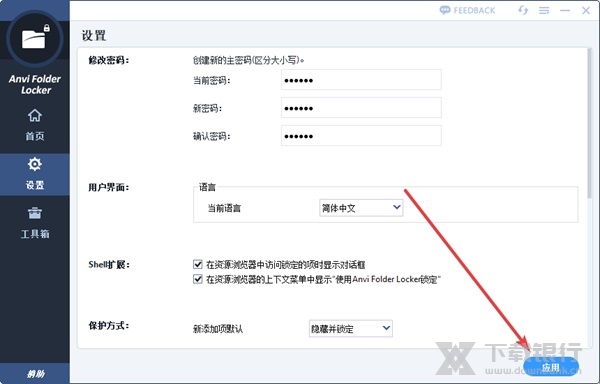Expand the 隐藏并锁定 protection method dropdown
The image size is (600, 384).
[x=351, y=328]
